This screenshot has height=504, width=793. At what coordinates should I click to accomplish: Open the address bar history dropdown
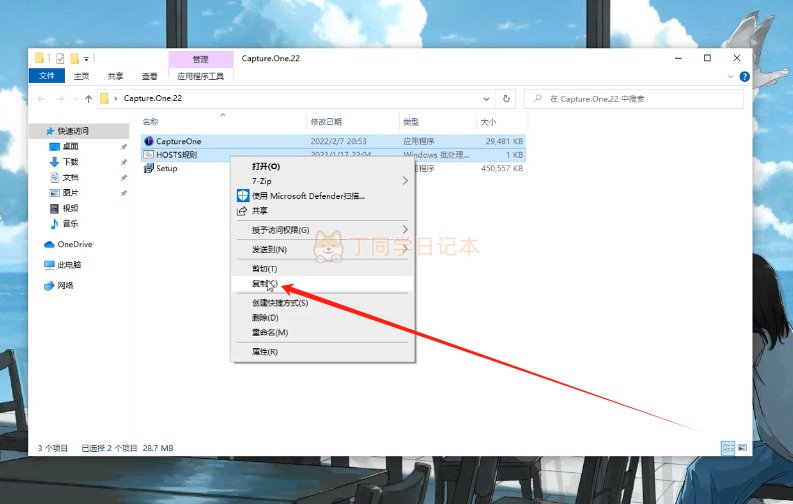point(486,99)
